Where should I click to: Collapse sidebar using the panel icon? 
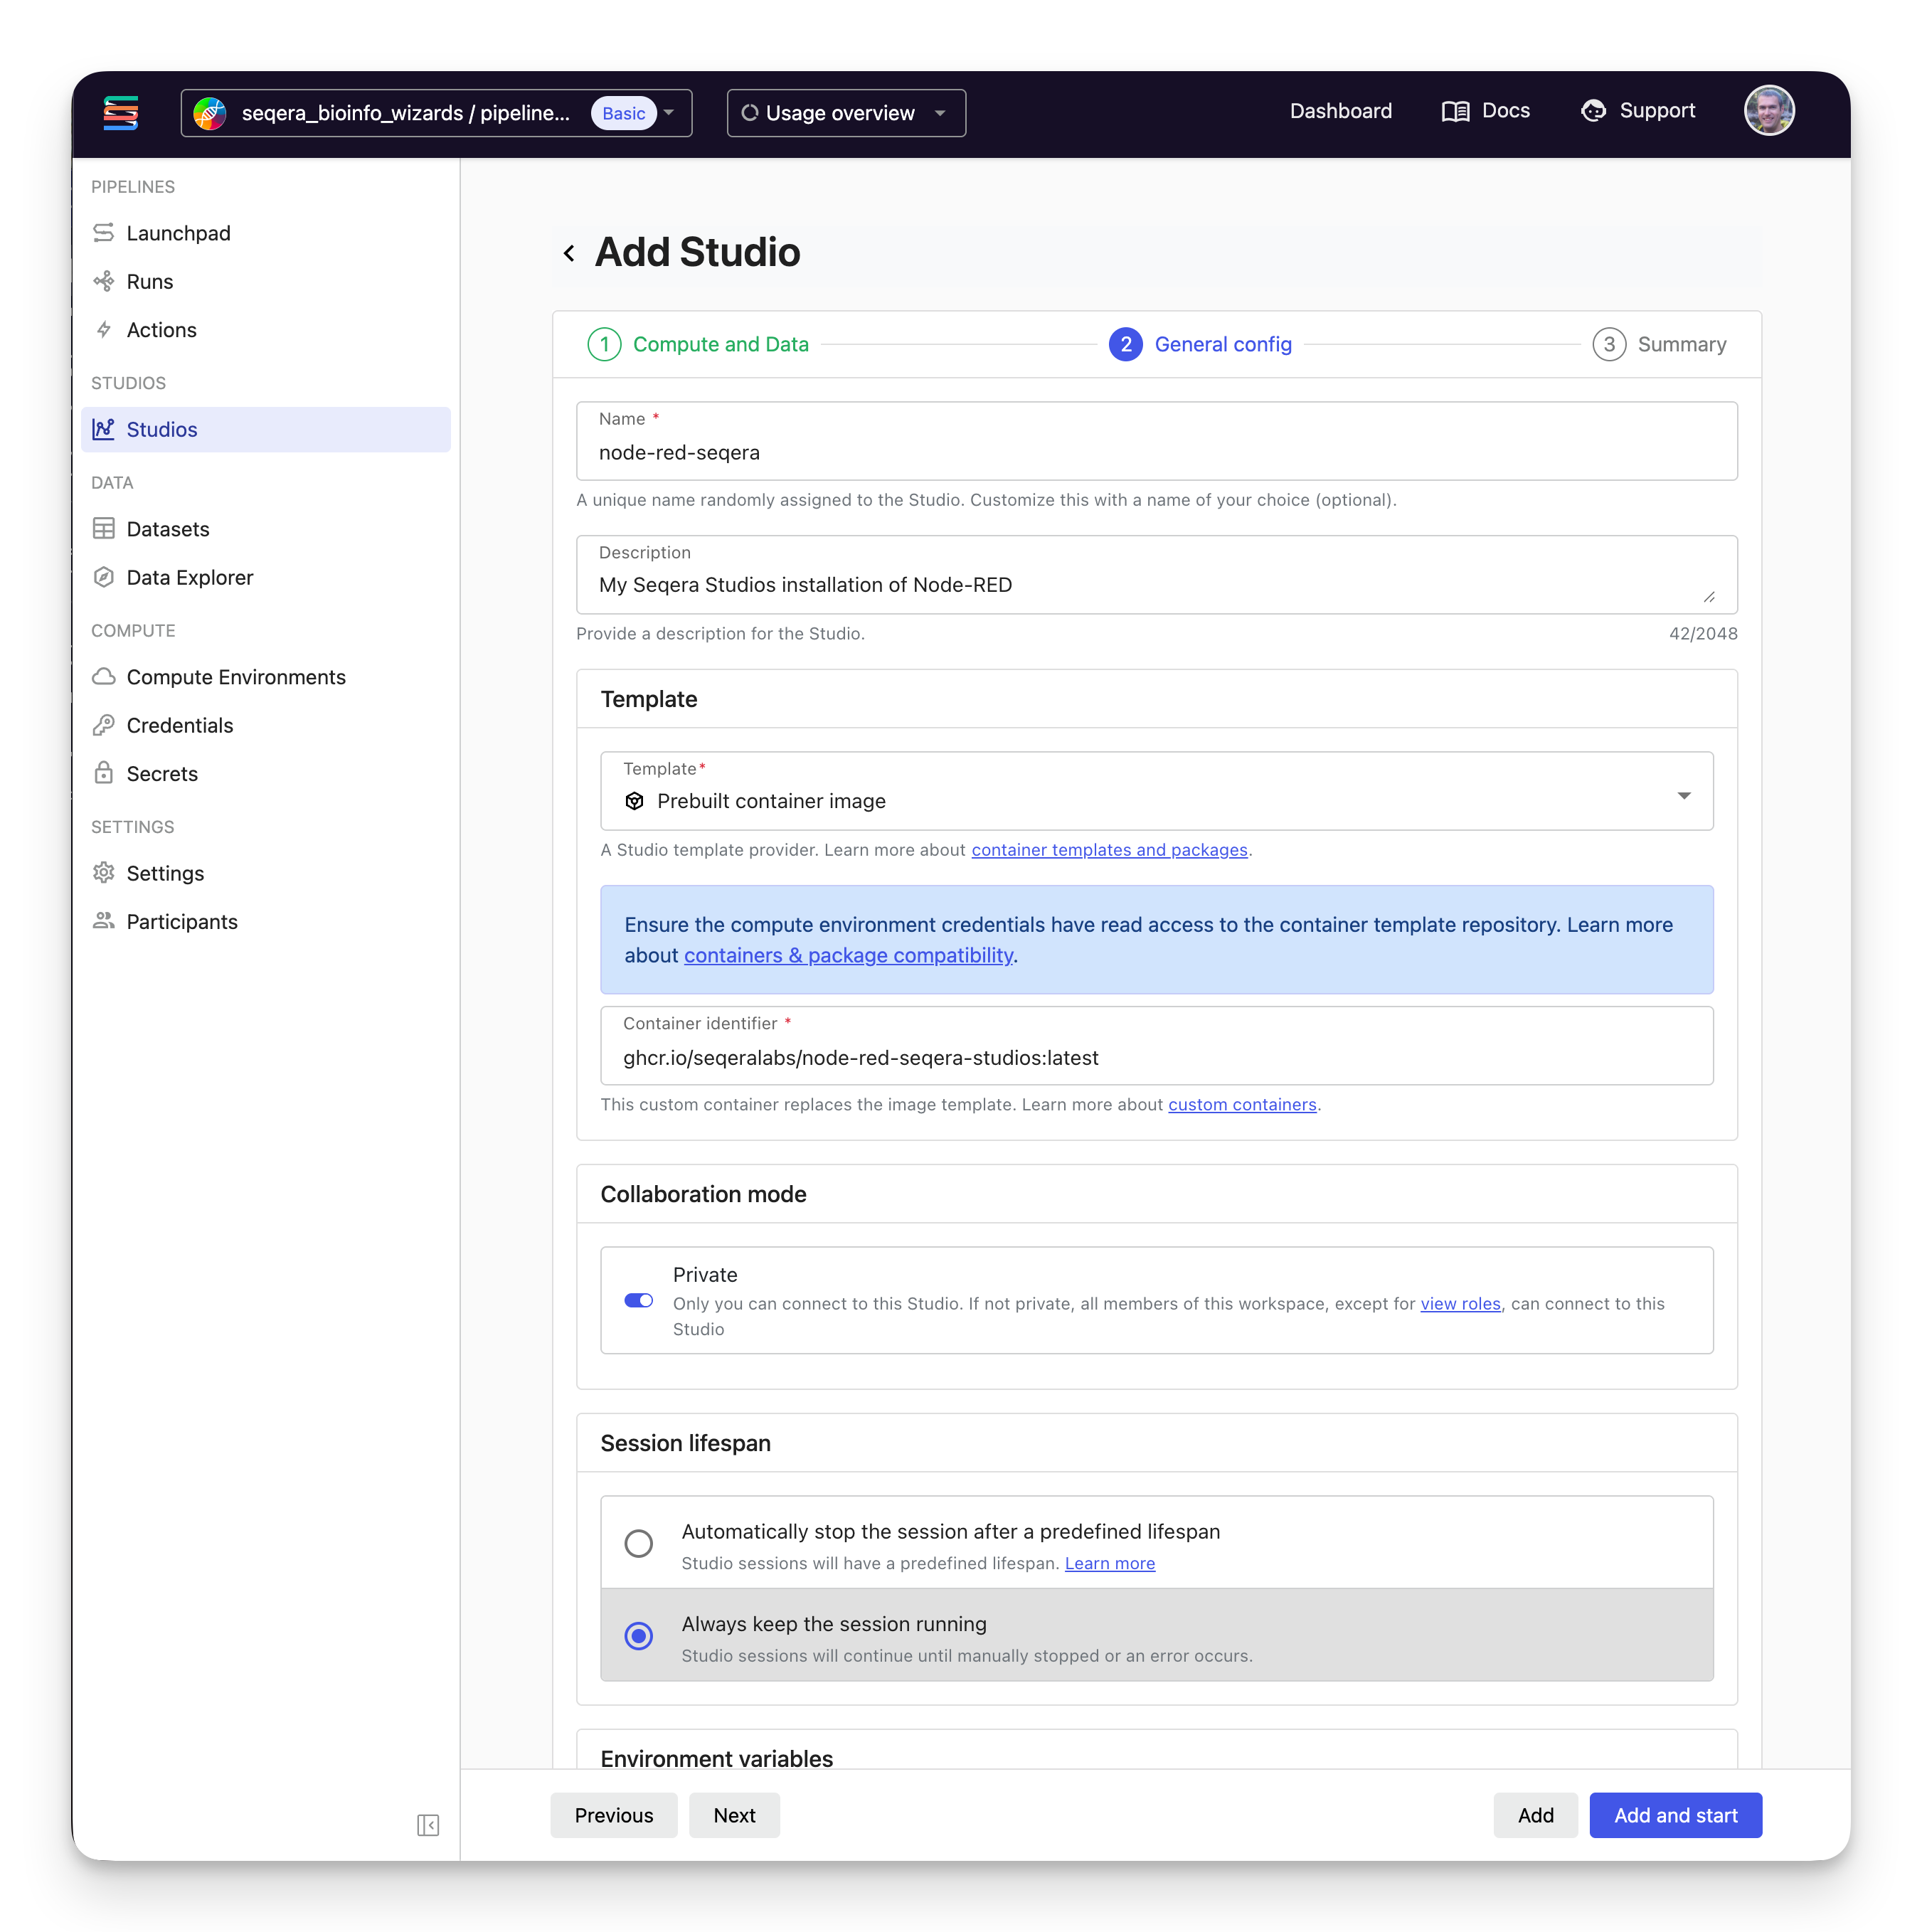(428, 1825)
